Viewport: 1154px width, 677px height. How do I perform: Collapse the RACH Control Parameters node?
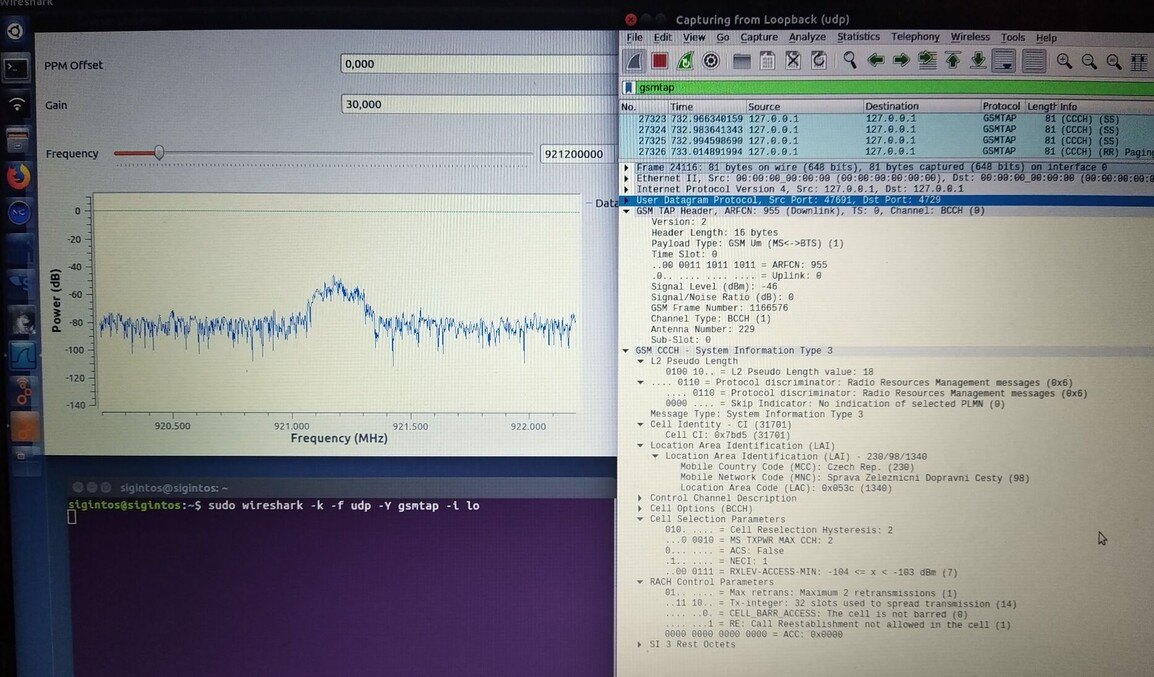coord(640,582)
